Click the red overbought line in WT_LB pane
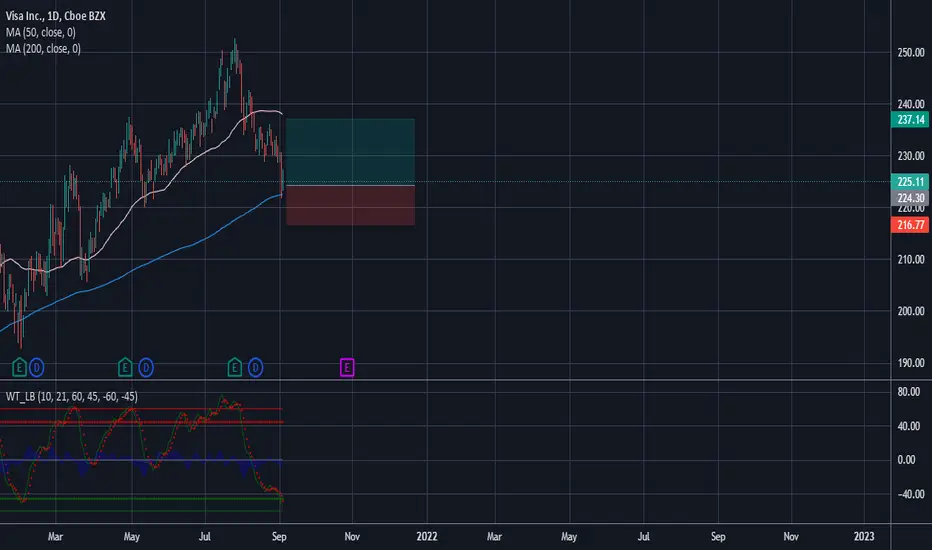The image size is (932, 550). coord(141,409)
